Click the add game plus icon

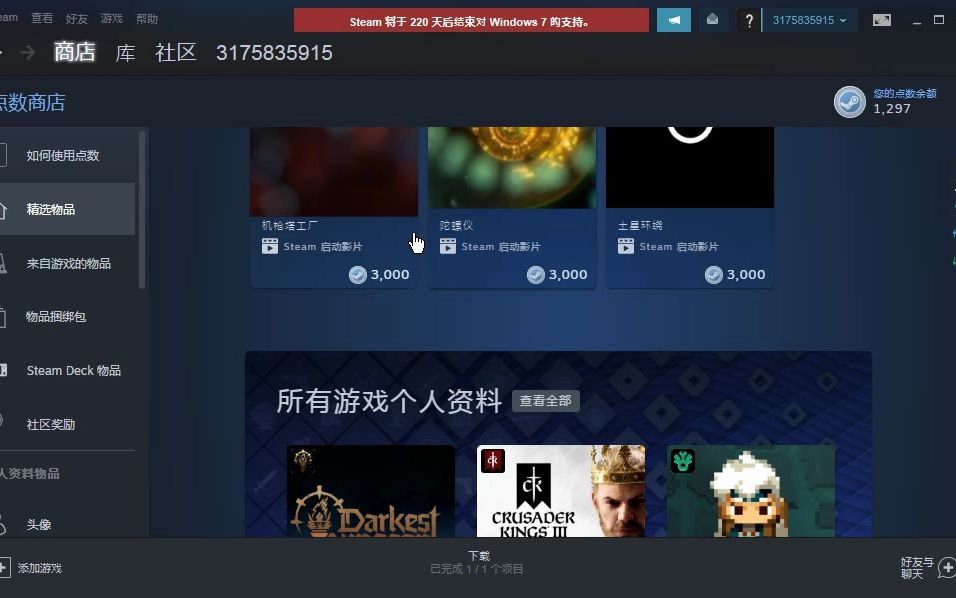pos(4,568)
